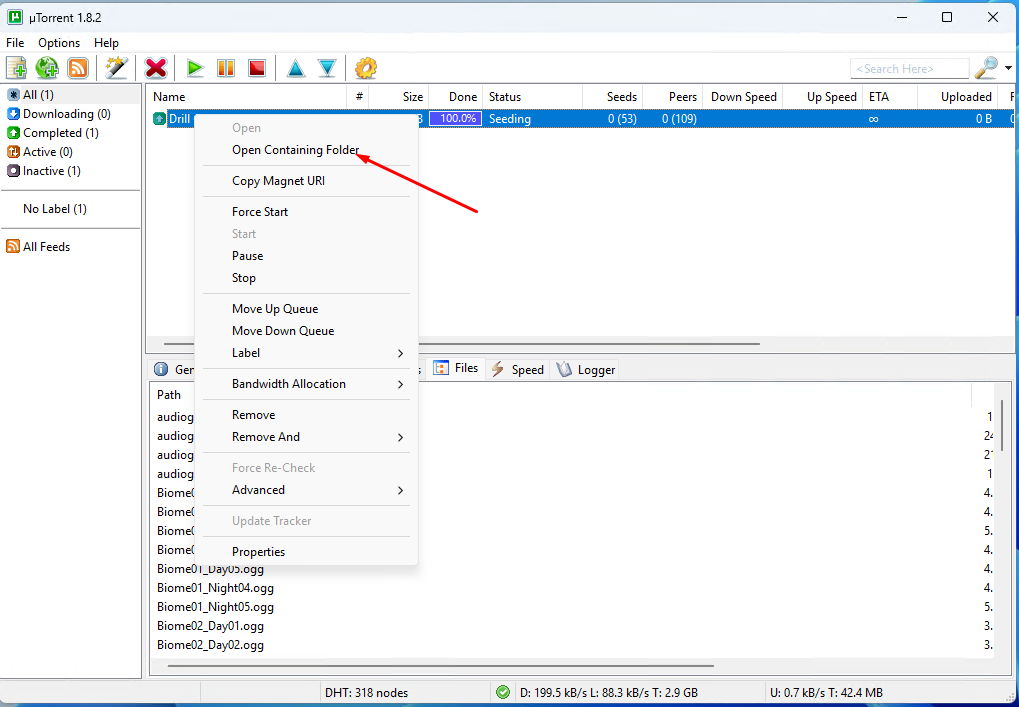Click the blue down-arrow queue icon in toolbar

tap(327, 68)
